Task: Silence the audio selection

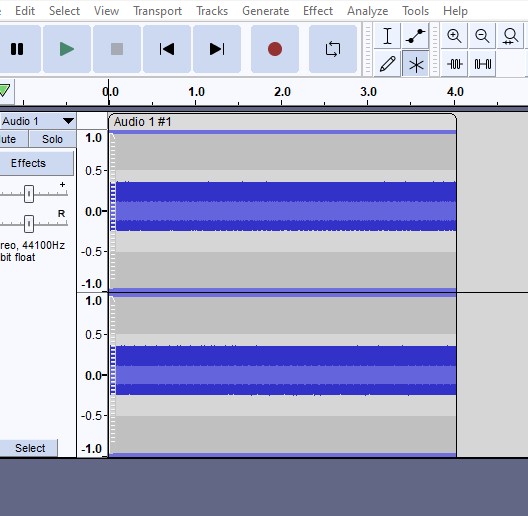Action: [482, 64]
